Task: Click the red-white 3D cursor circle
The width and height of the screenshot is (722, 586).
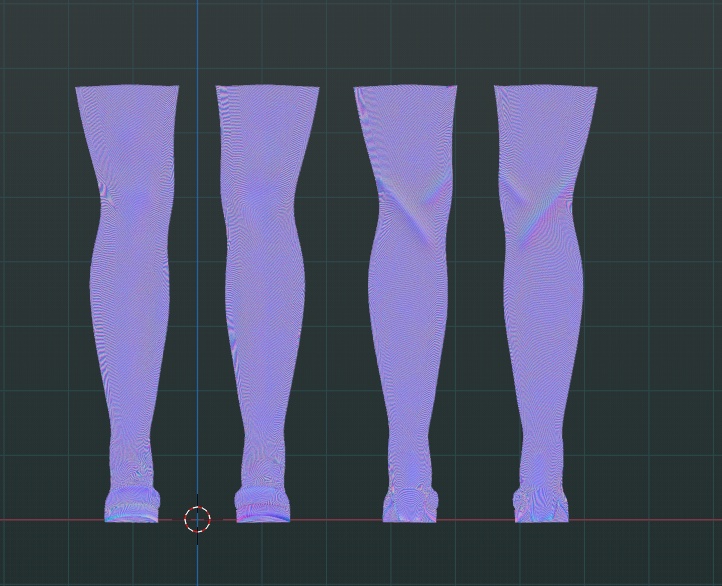Action: coord(198,519)
